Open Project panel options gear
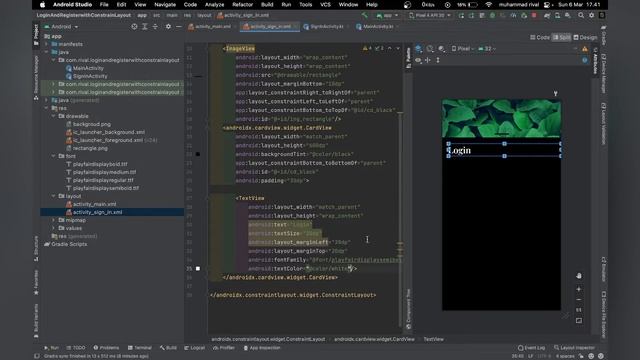 pyautogui.click(x=168, y=27)
